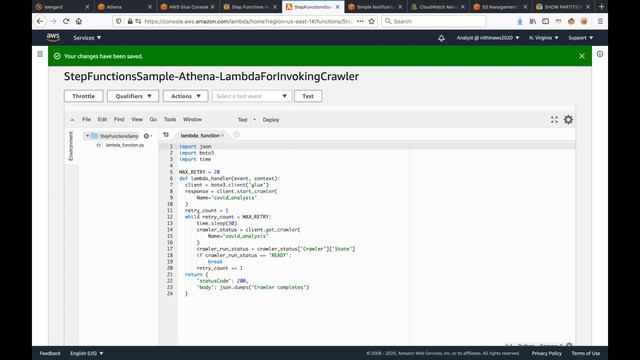This screenshot has width=640, height=360.
Task: Open environment panel settings gear
Action: (x=147, y=136)
